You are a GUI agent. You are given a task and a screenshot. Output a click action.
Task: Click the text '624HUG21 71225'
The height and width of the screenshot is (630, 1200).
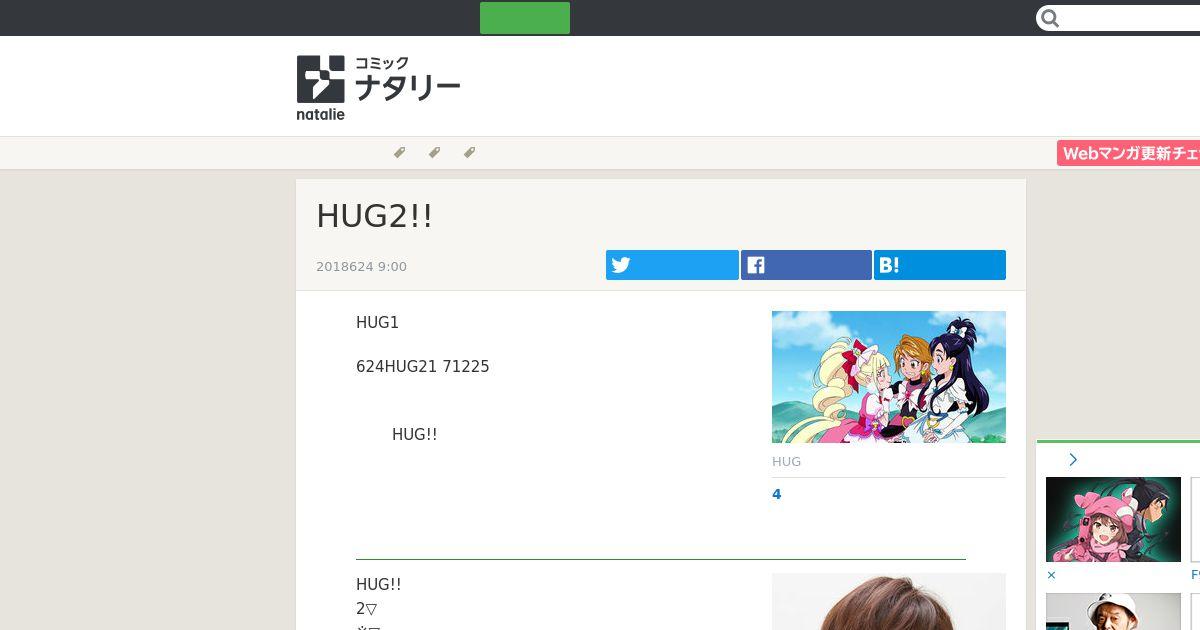point(423,367)
